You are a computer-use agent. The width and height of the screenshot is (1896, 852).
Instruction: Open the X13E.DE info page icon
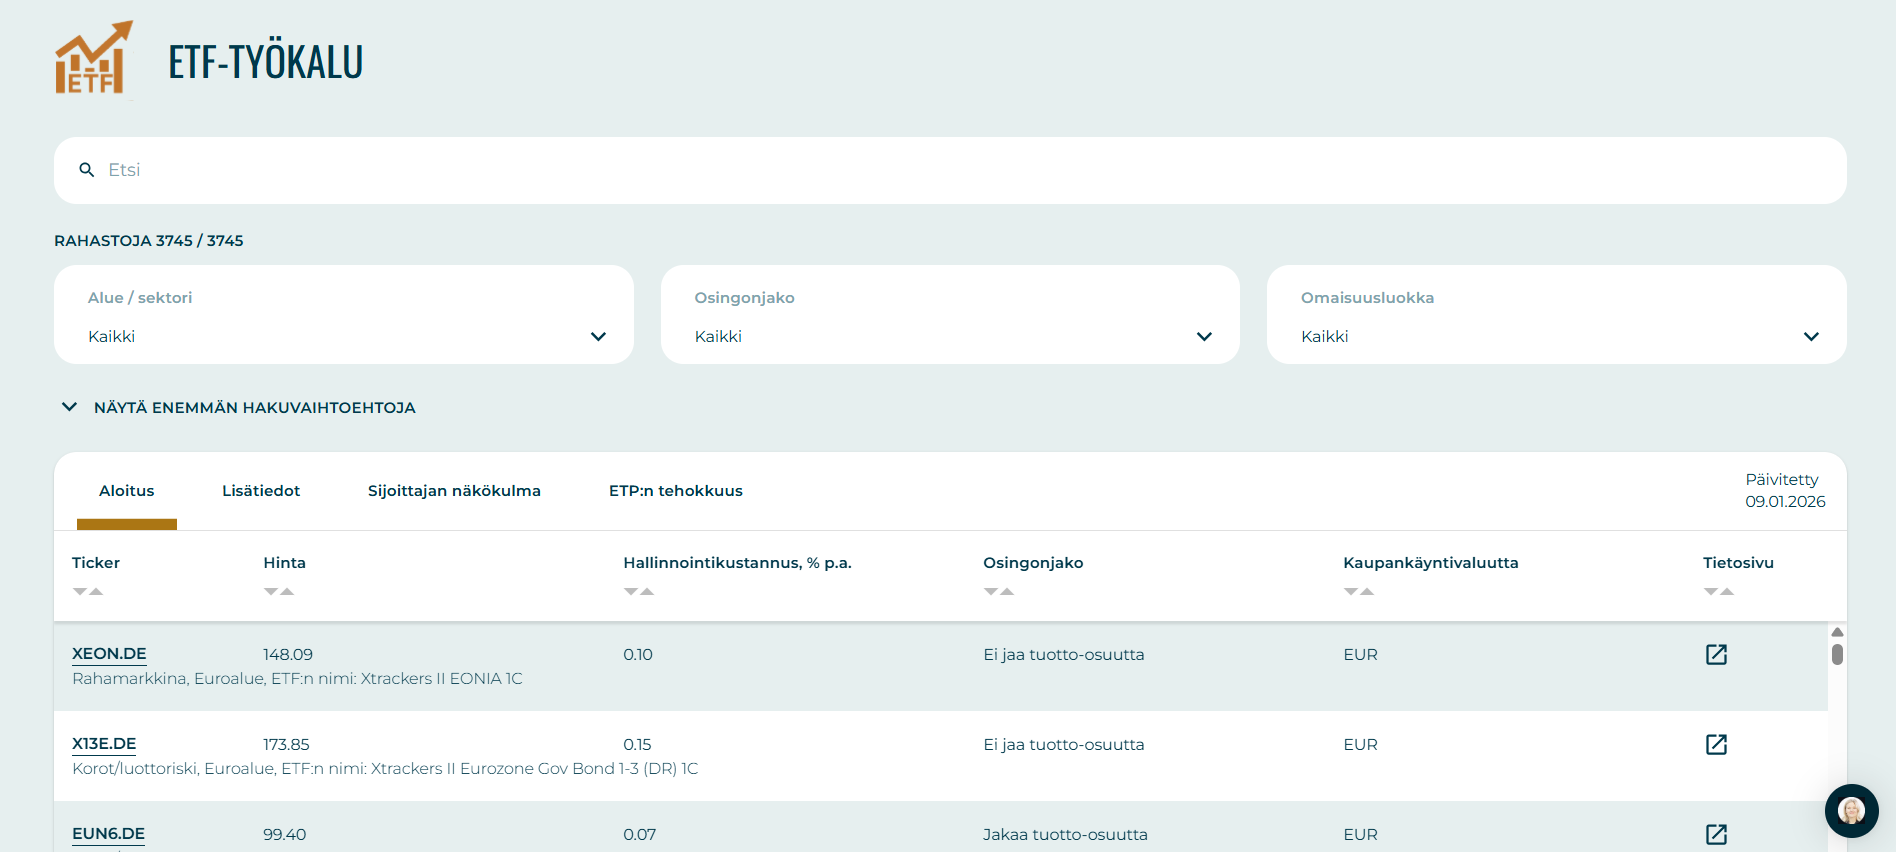click(x=1716, y=745)
